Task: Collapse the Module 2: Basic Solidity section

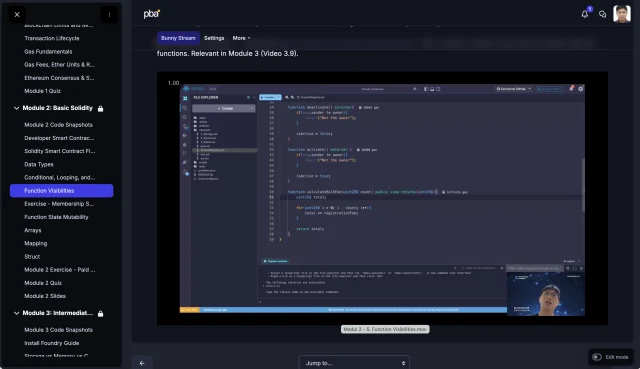Action: point(16,108)
